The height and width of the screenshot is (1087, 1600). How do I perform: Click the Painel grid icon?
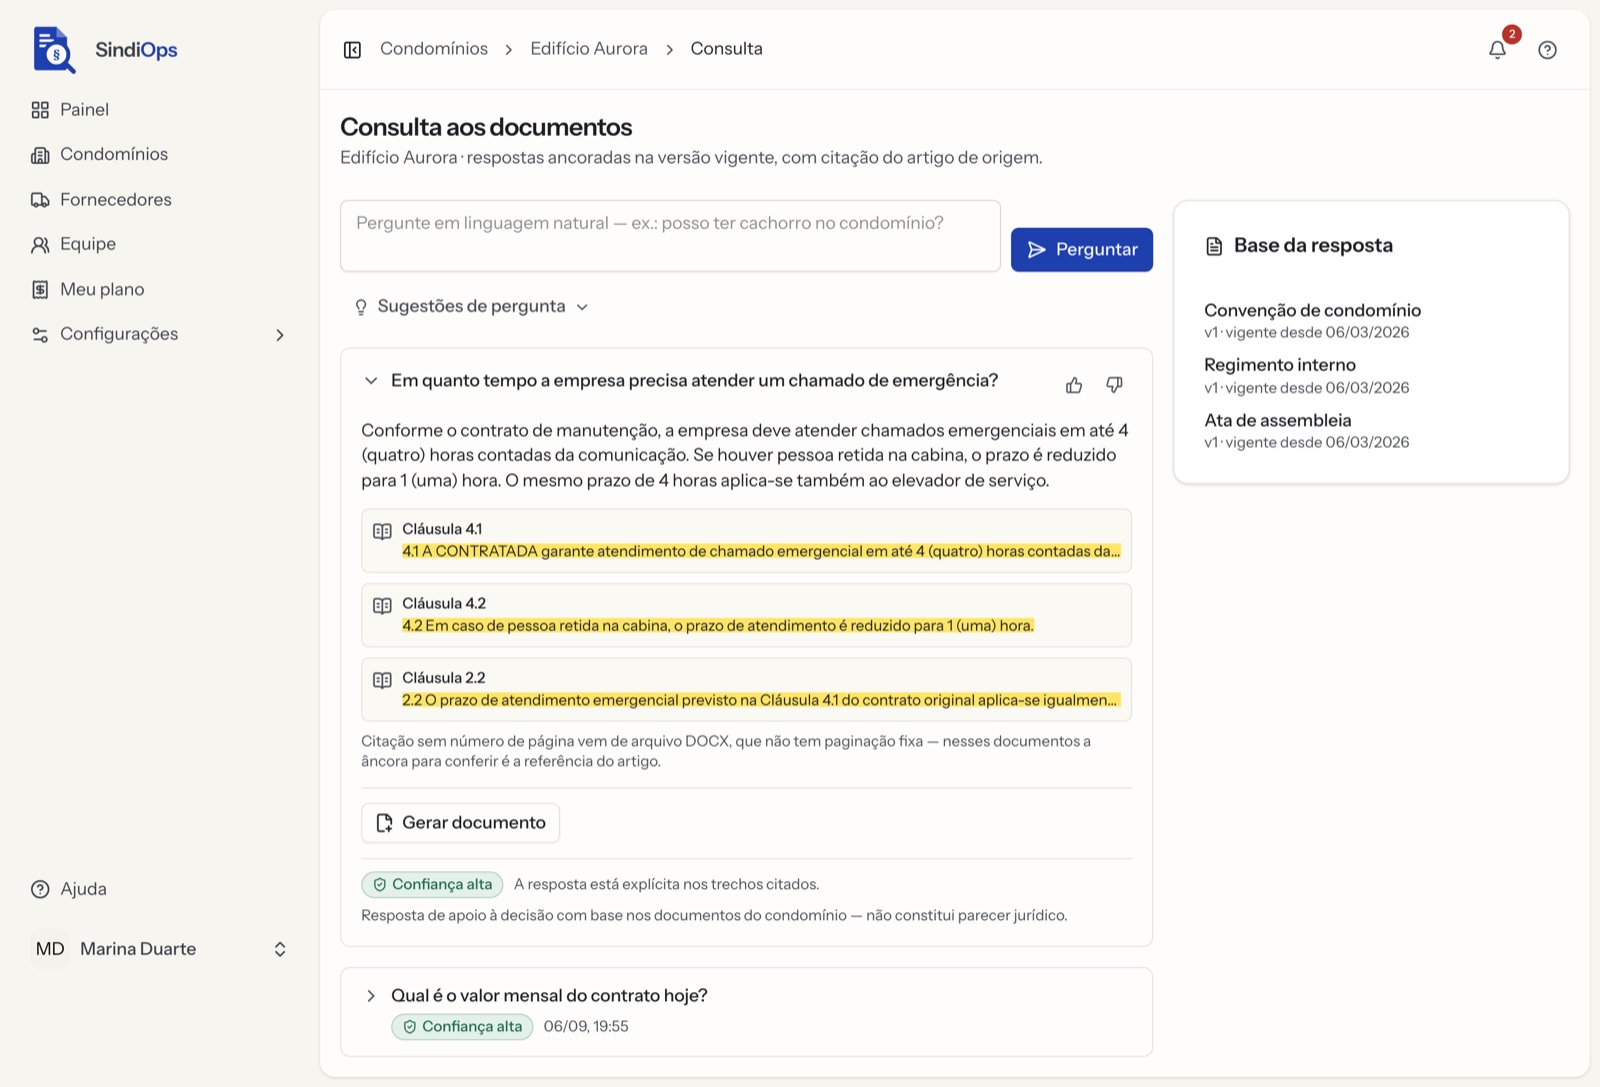point(40,110)
